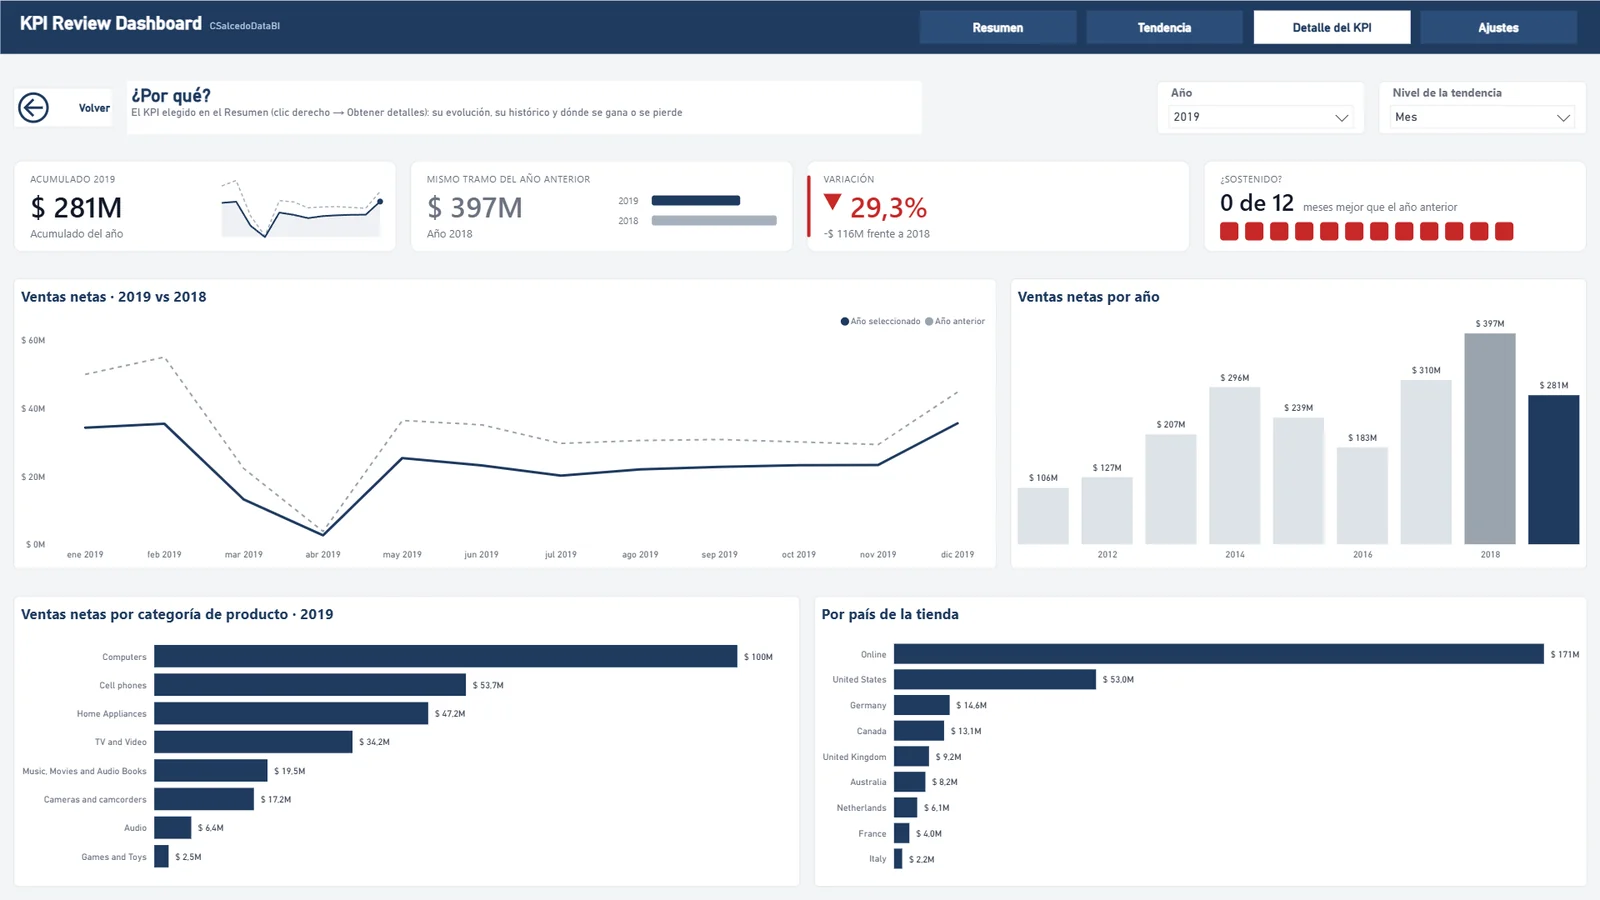Click the 2018 gray bar in comparison card

(714, 221)
